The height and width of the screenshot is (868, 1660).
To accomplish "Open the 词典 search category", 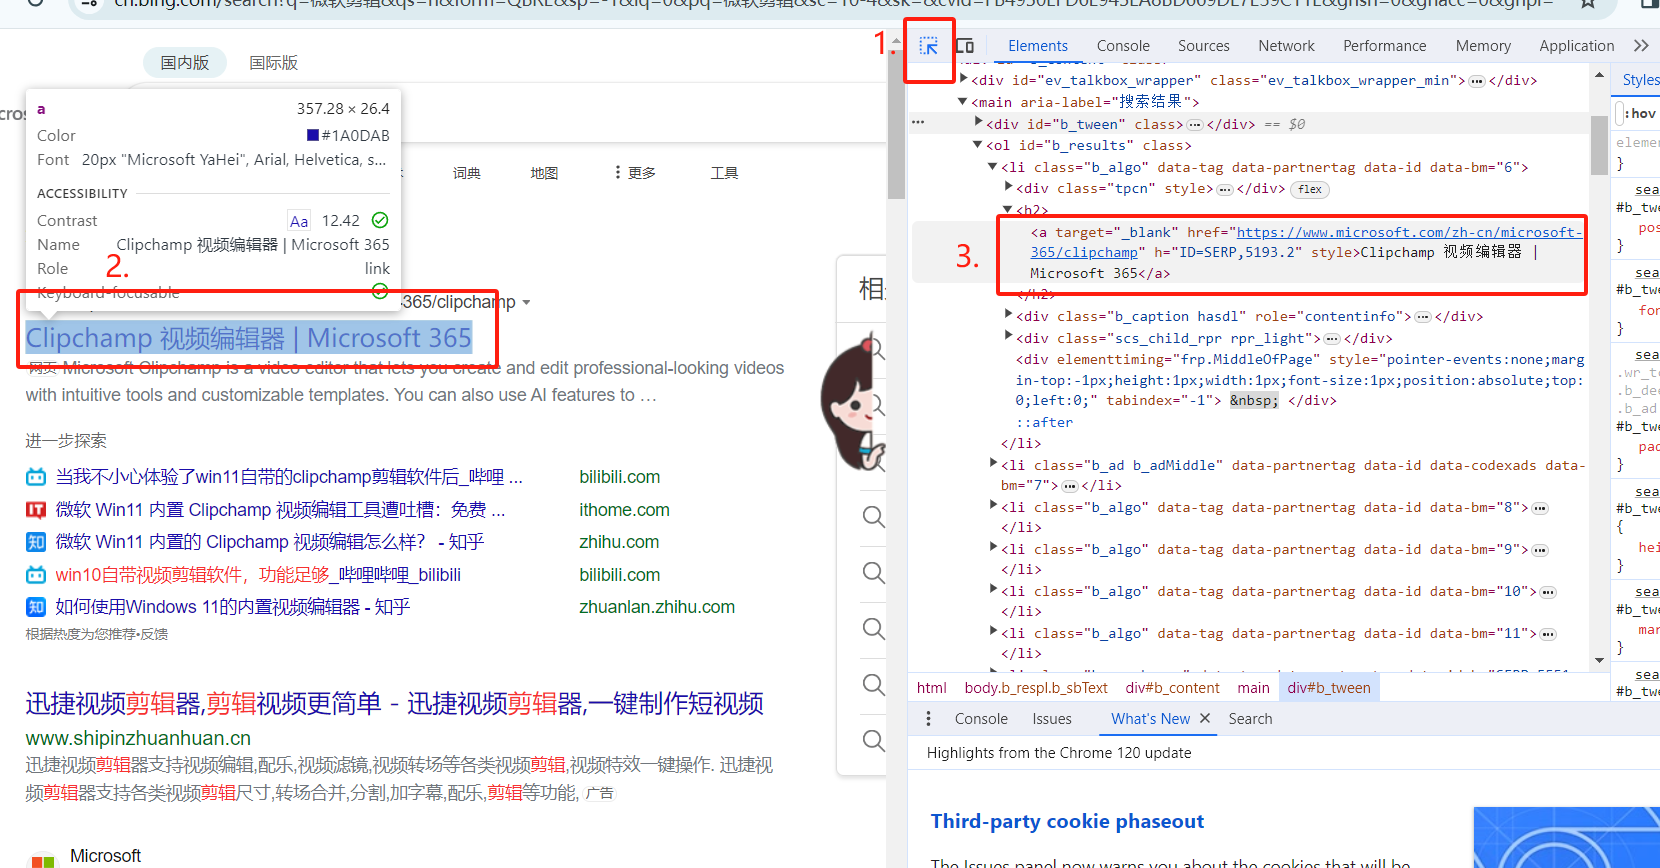I will click(467, 173).
